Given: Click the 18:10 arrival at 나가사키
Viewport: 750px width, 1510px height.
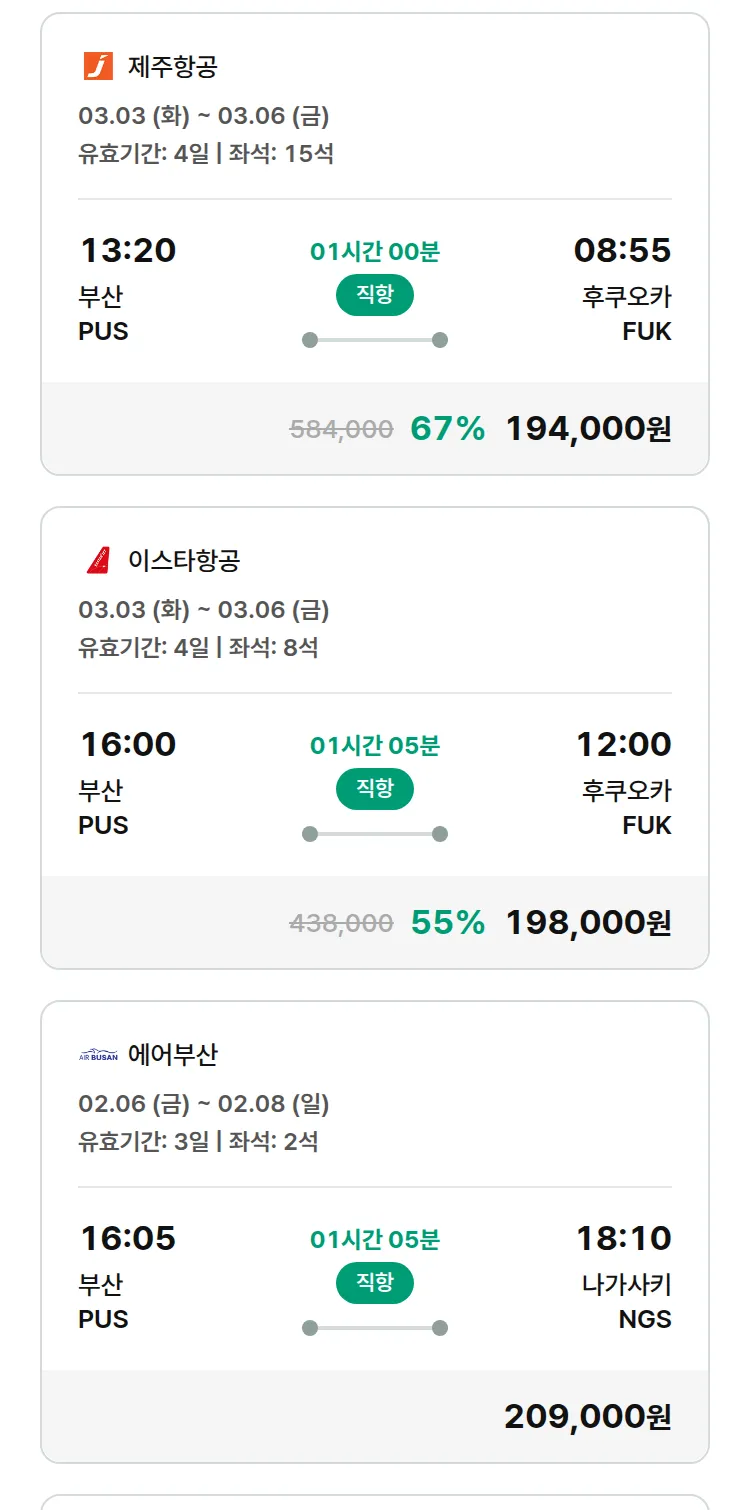Looking at the screenshot, I should click(x=623, y=1238).
